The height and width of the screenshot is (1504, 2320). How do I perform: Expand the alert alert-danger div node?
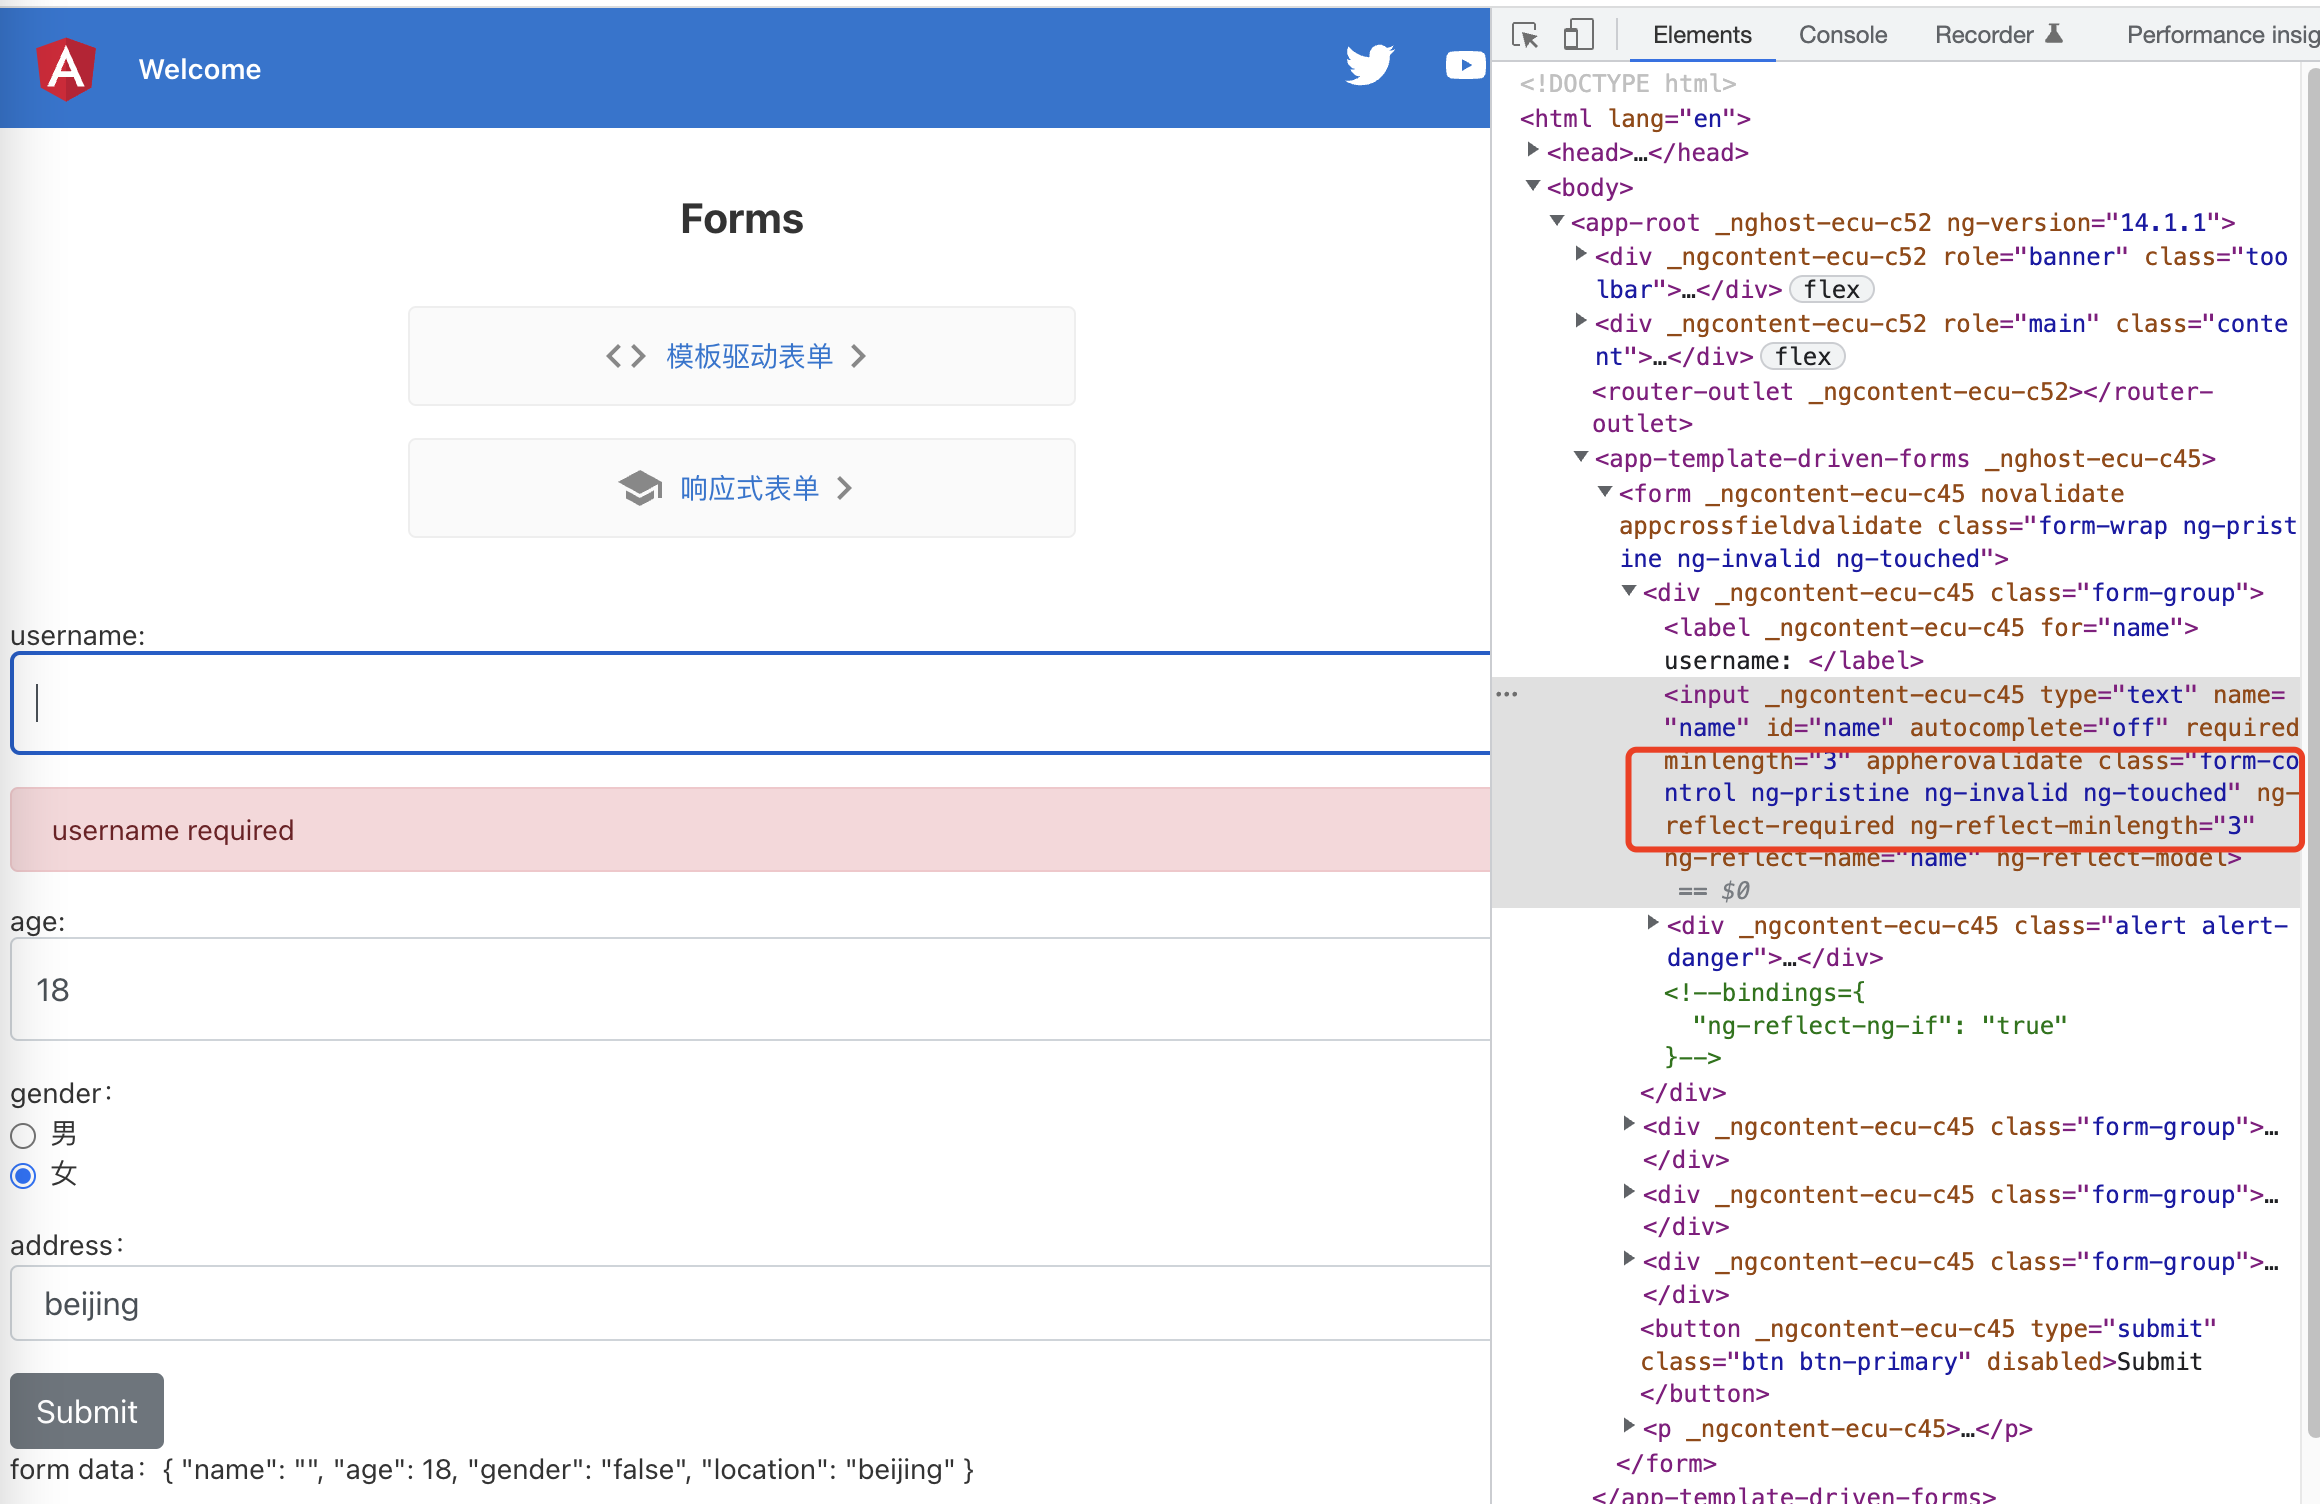click(1653, 923)
